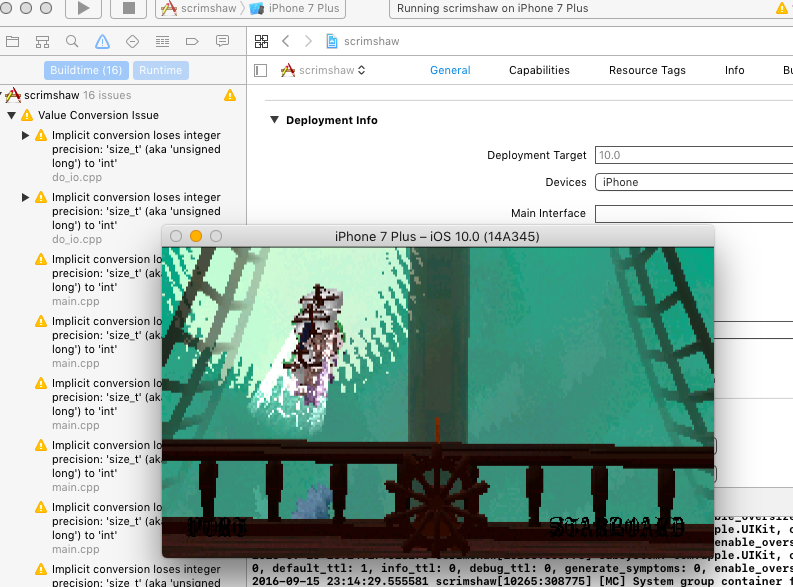793x587 pixels.
Task: Click warning badge beside scrimshaw 16 issues
Action: [x=230, y=95]
